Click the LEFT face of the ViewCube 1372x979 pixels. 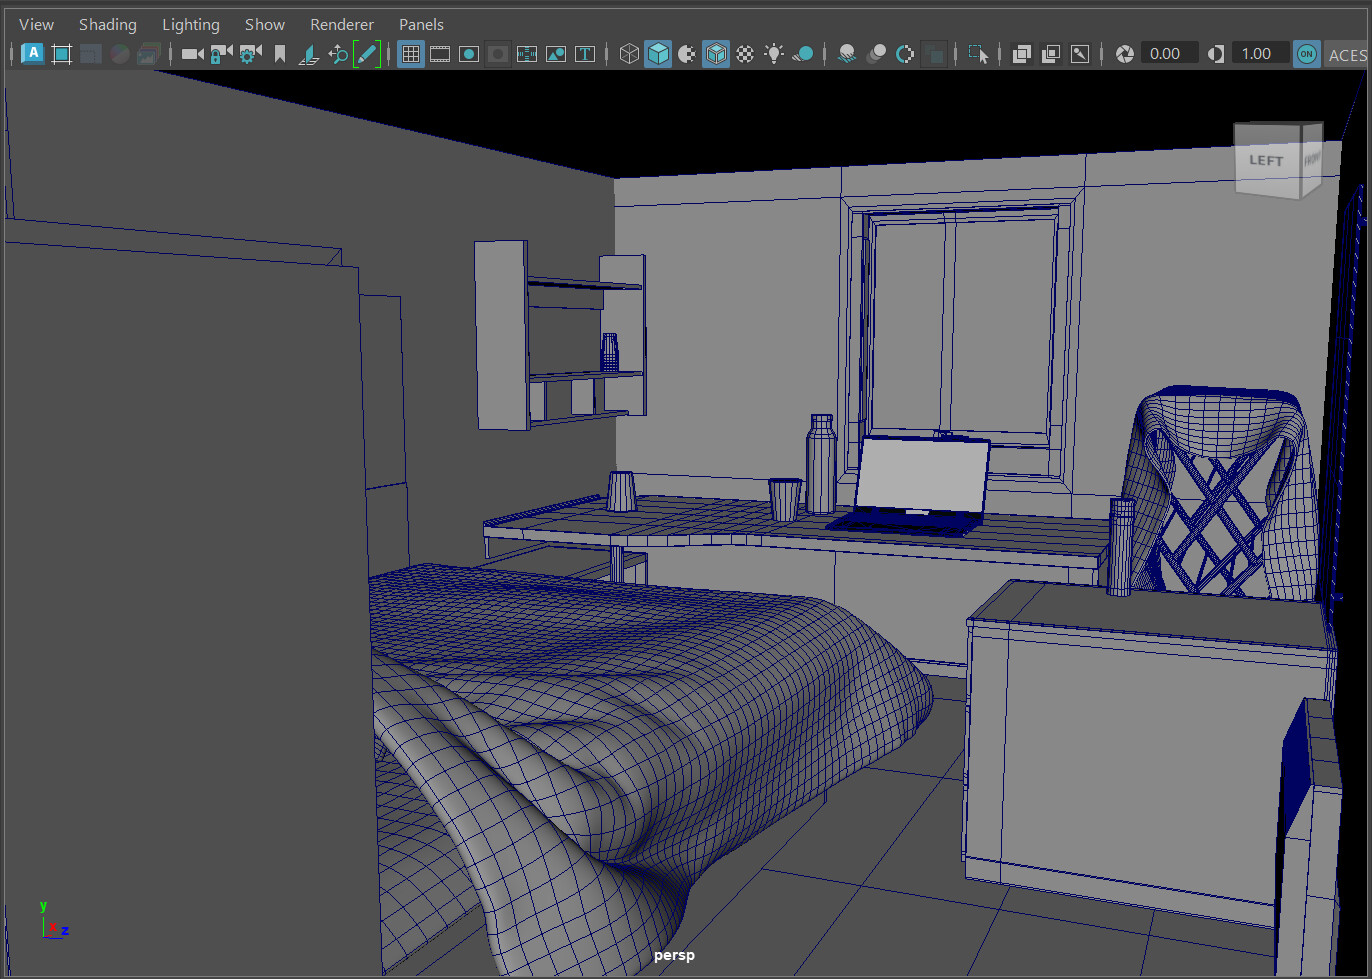[x=1266, y=160]
